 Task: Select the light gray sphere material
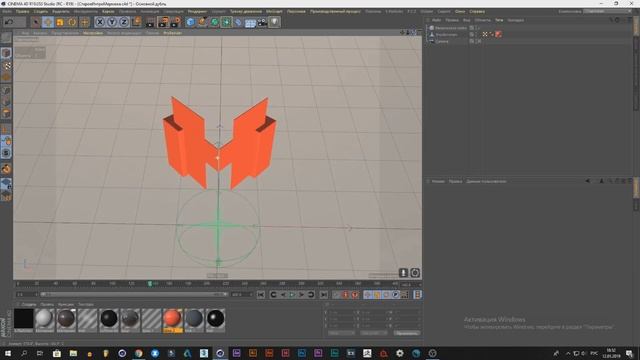(44, 320)
